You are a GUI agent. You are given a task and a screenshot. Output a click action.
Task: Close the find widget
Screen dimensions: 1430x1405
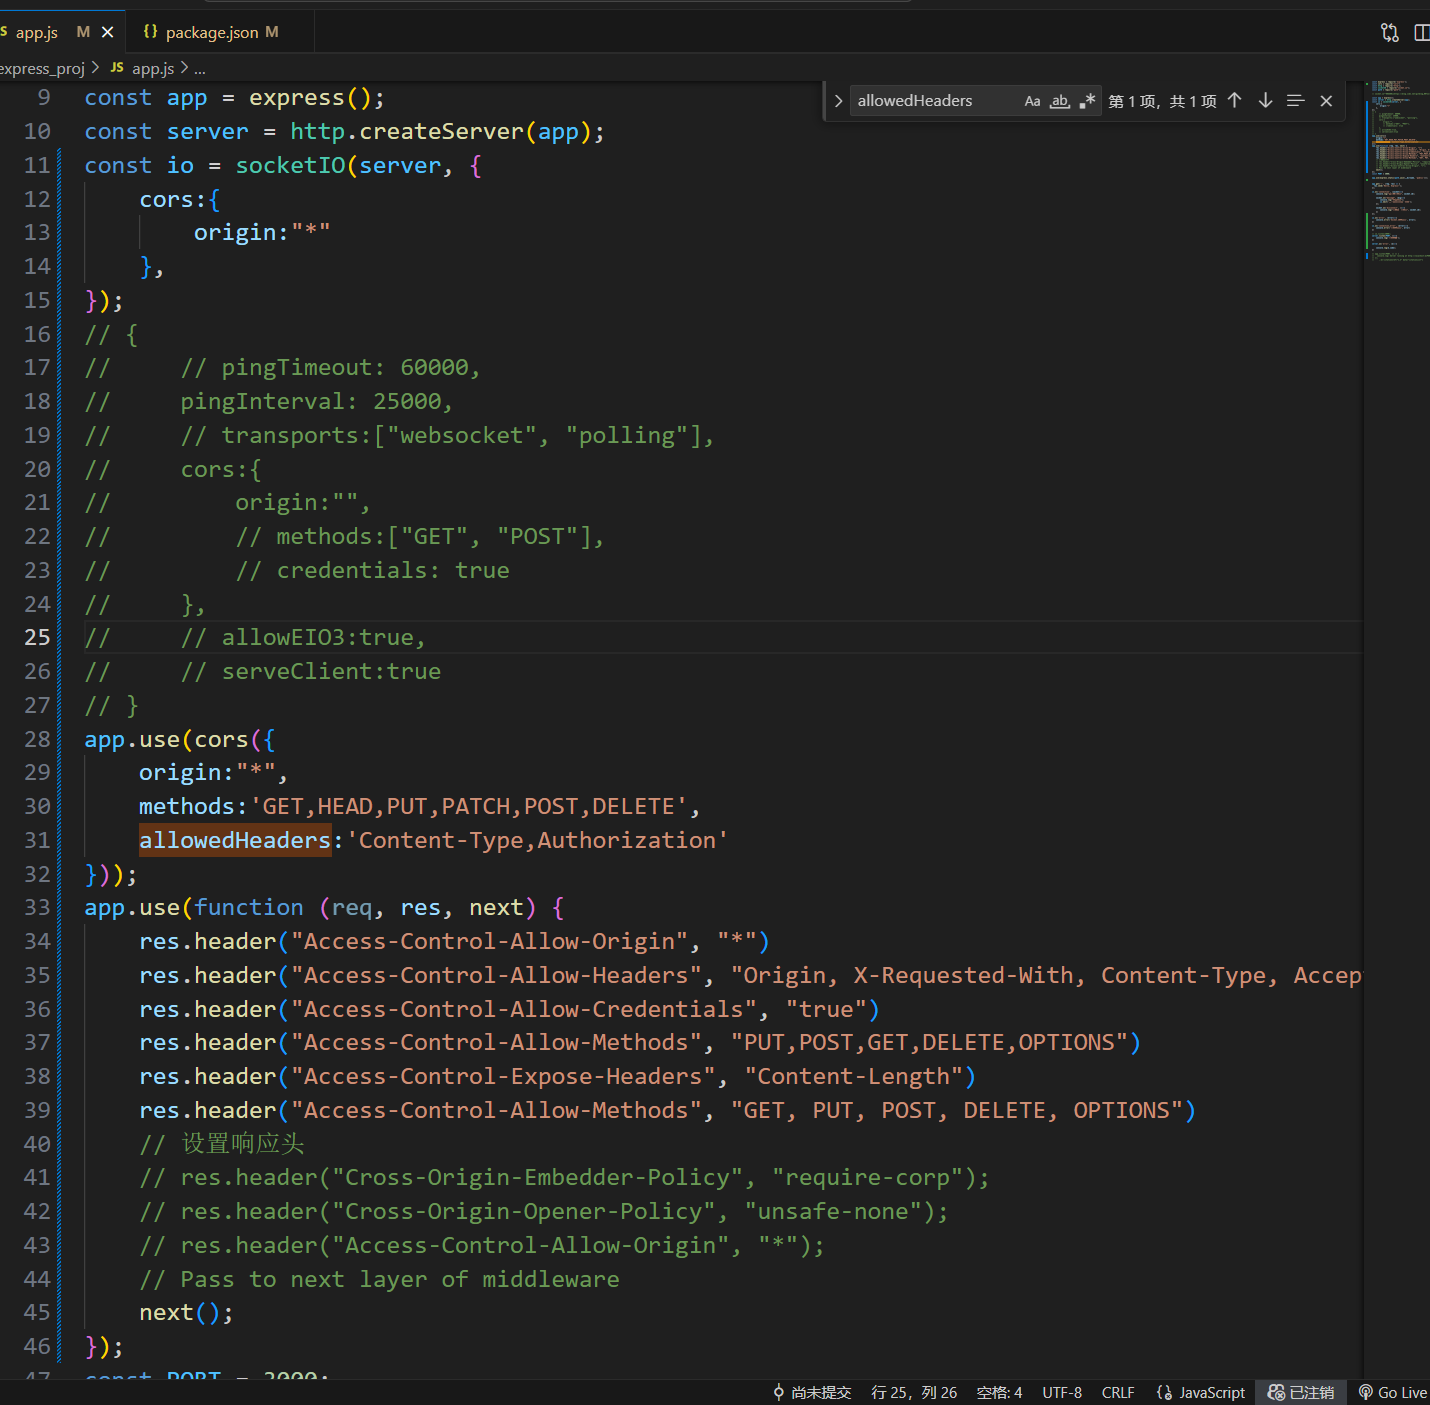pyautogui.click(x=1326, y=101)
